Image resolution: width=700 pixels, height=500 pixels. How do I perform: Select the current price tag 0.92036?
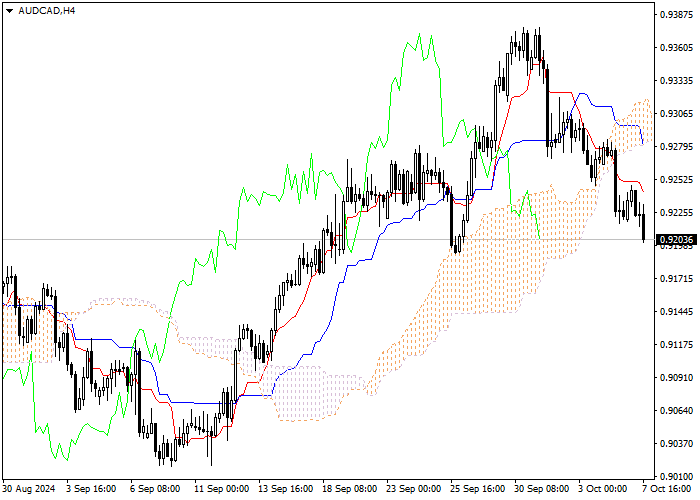[676, 240]
